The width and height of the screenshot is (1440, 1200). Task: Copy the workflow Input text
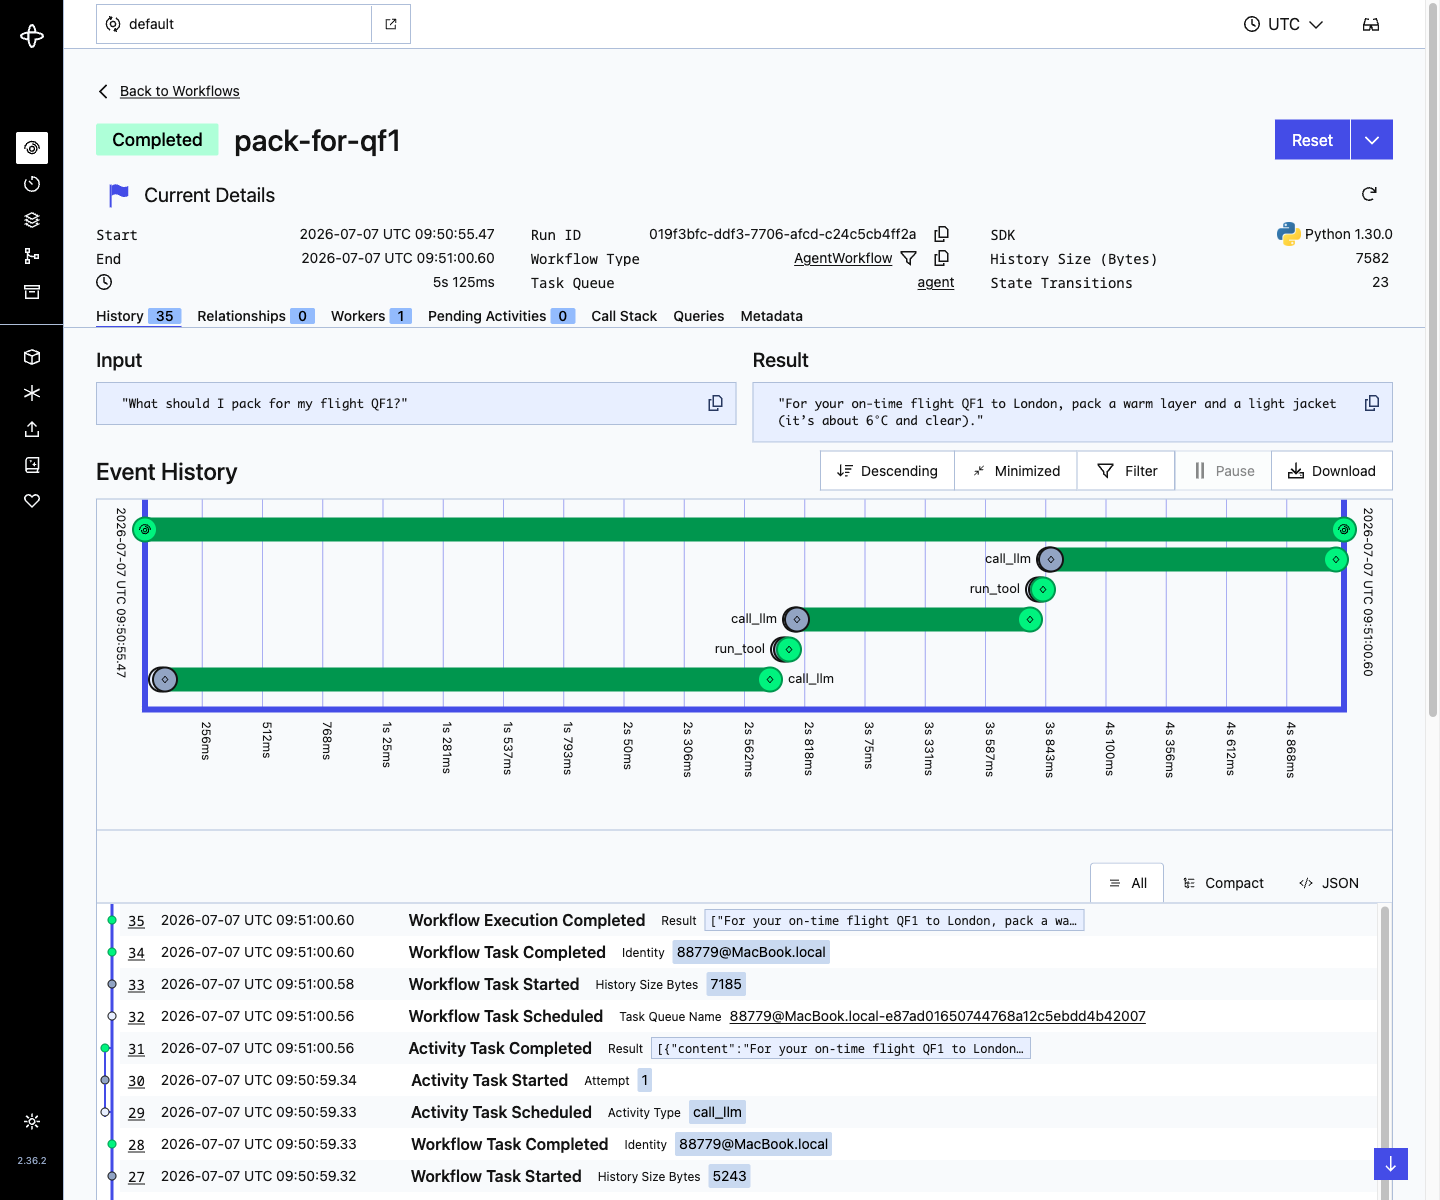tap(715, 403)
